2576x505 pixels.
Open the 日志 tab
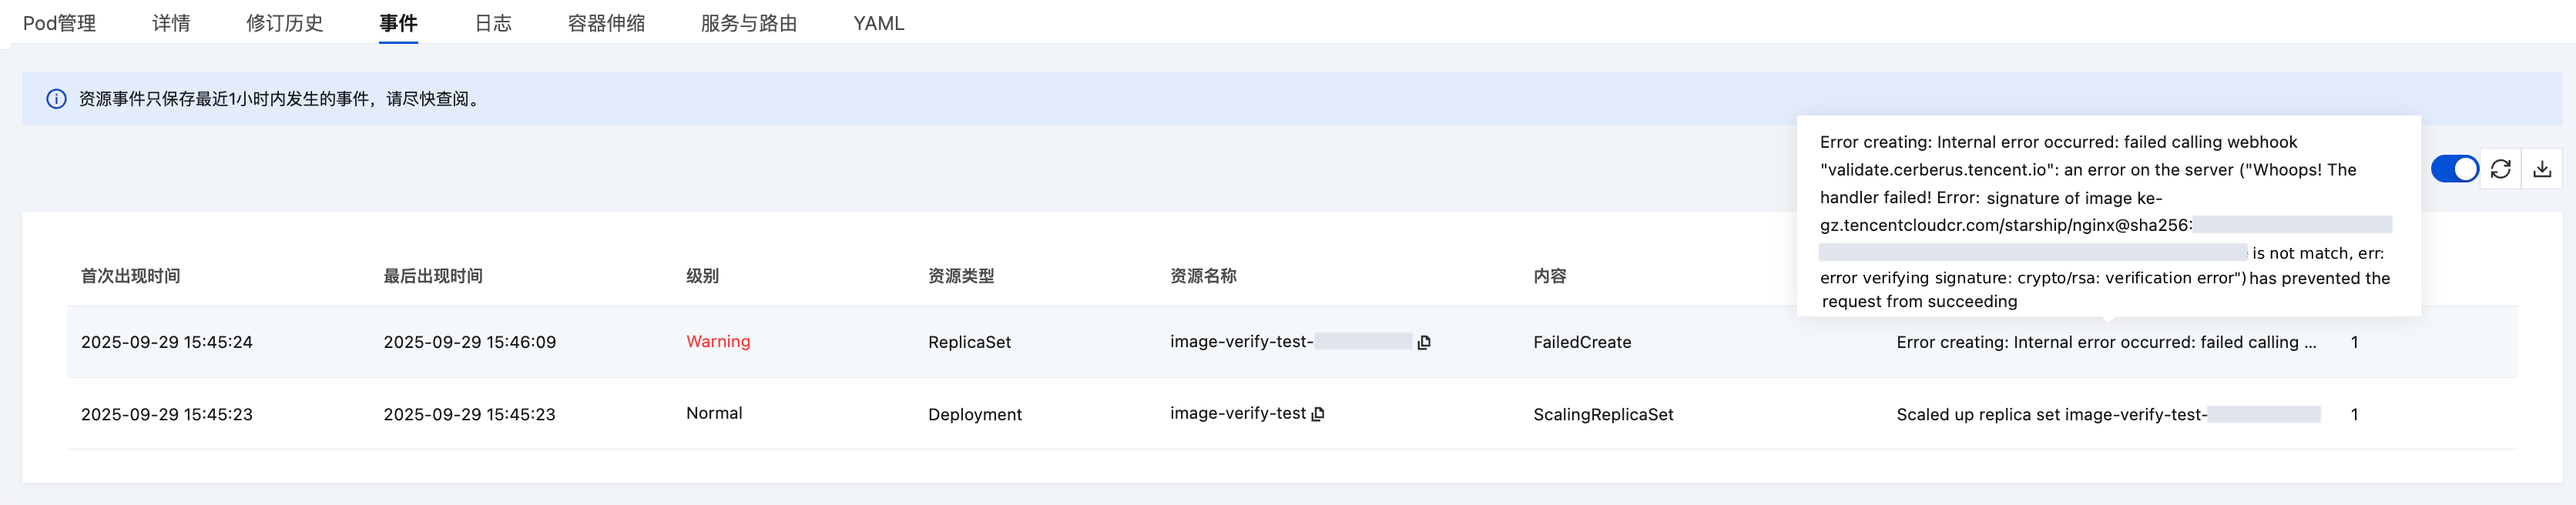(493, 23)
